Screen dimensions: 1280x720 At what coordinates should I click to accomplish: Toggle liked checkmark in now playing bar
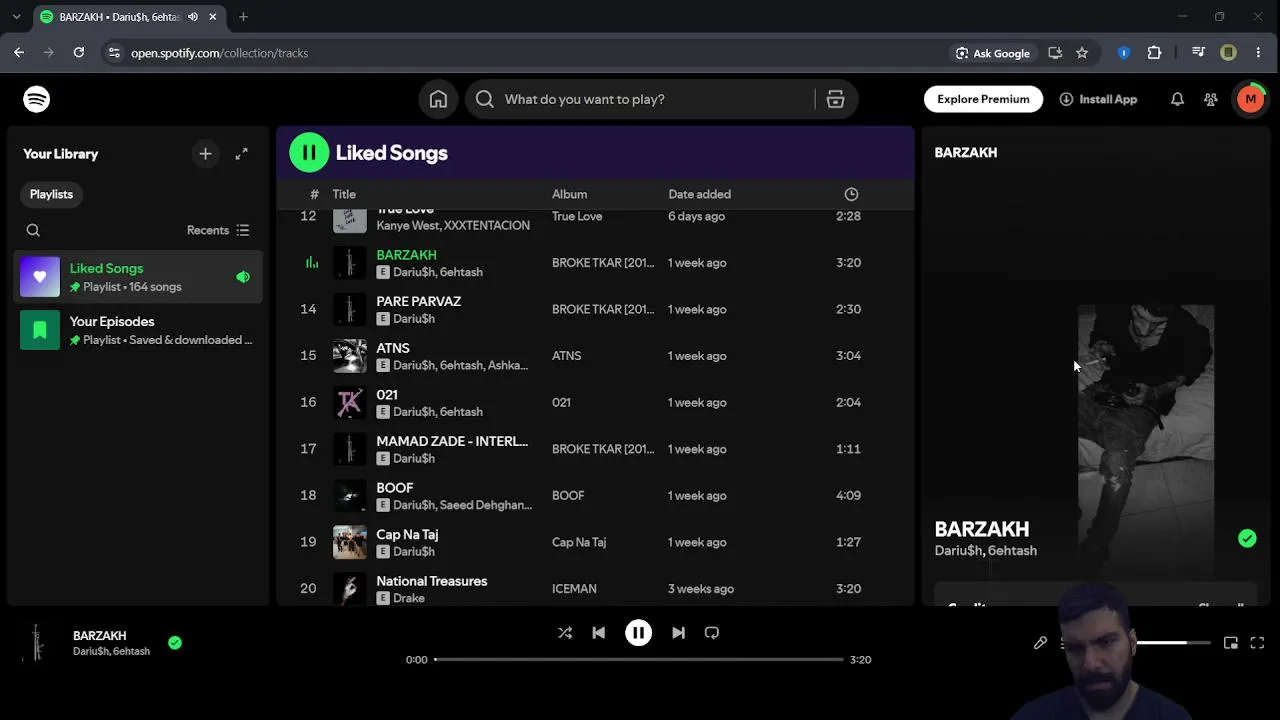(175, 643)
